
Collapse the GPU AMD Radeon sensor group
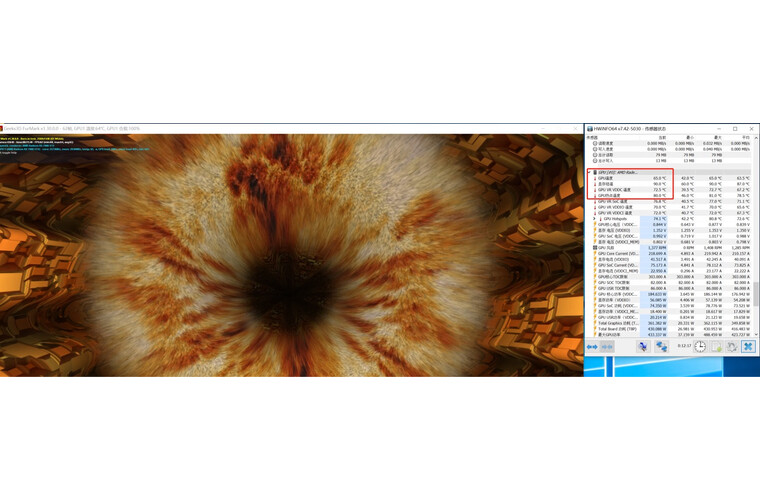pyautogui.click(x=589, y=172)
